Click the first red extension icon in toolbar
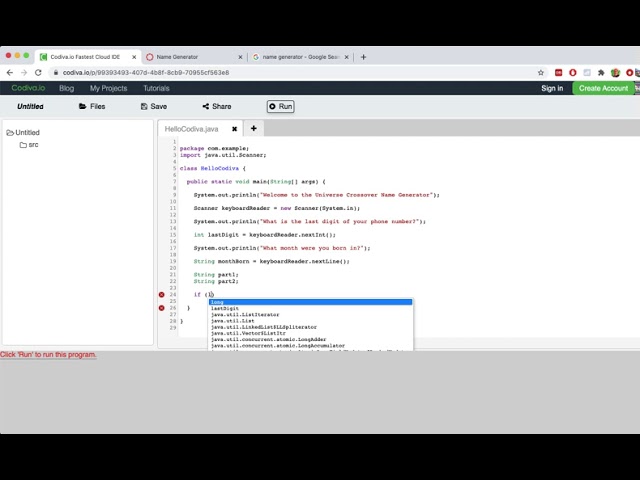This screenshot has width=640, height=480. [558, 73]
